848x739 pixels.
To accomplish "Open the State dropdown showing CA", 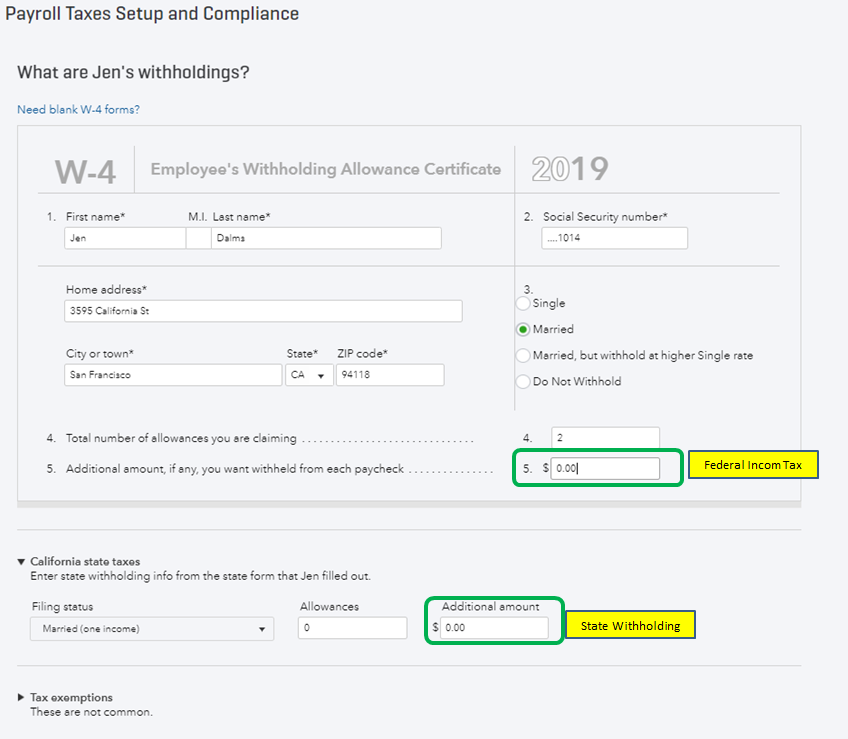I will 309,375.
